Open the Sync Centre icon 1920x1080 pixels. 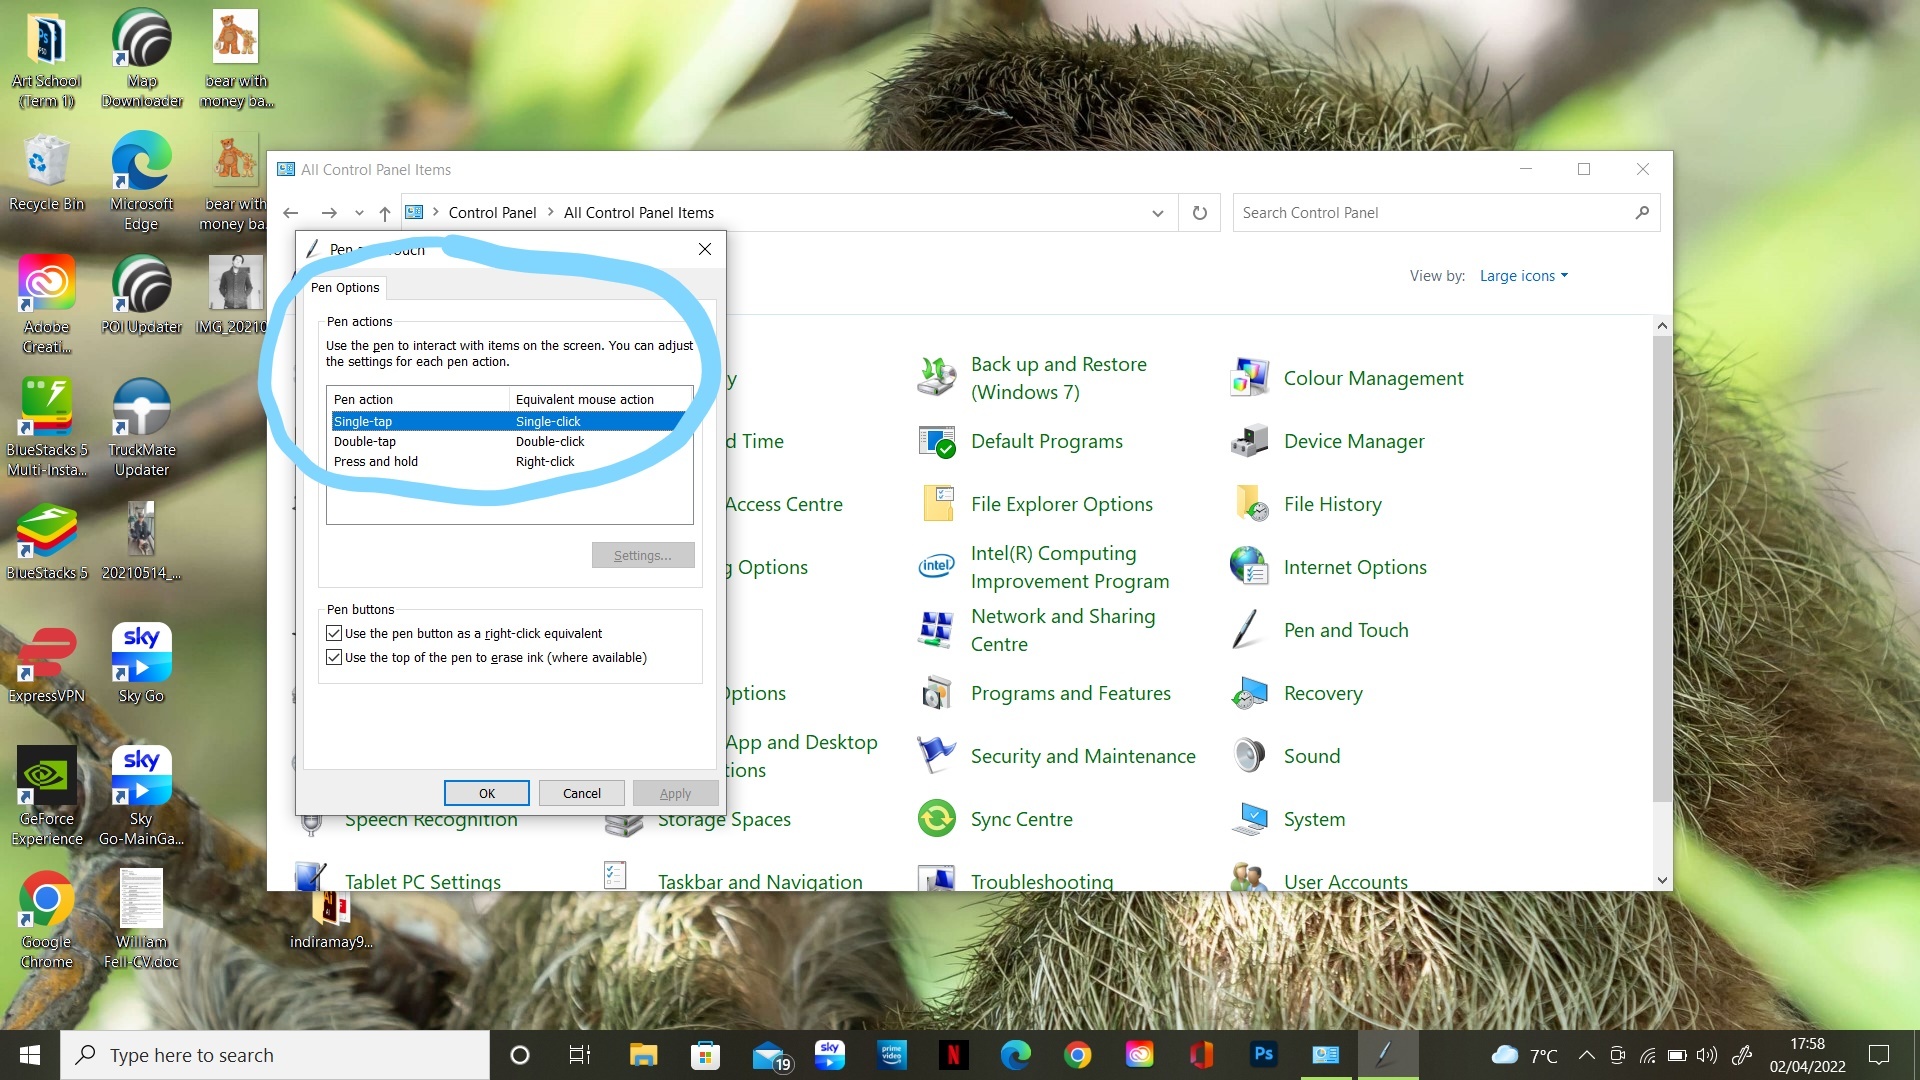pos(937,819)
